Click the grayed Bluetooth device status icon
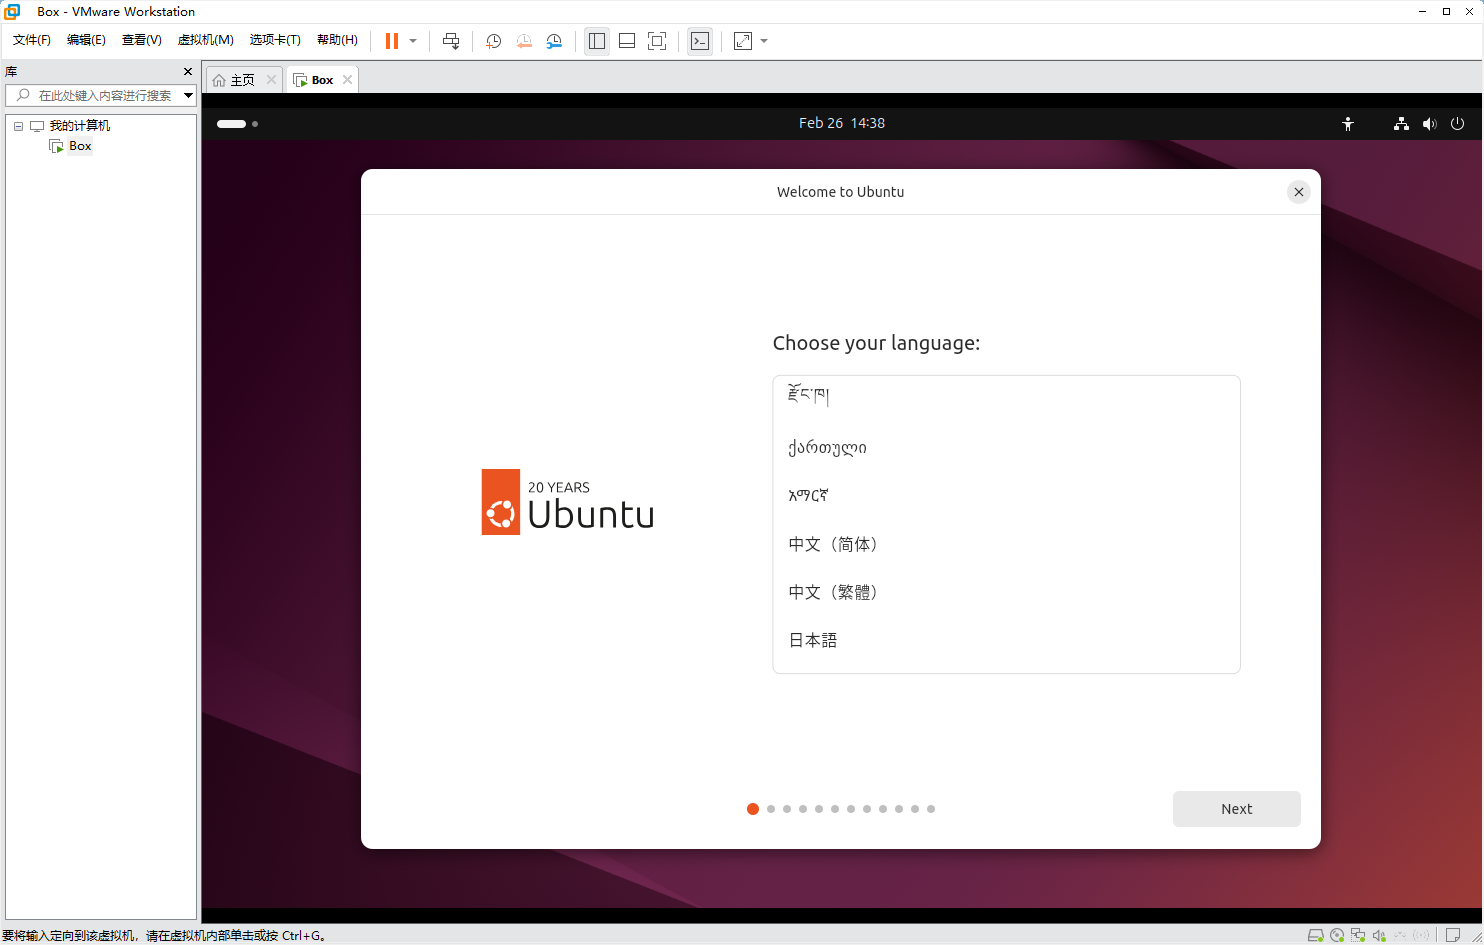Screen dimensions: 1484x945 (x=1421, y=936)
